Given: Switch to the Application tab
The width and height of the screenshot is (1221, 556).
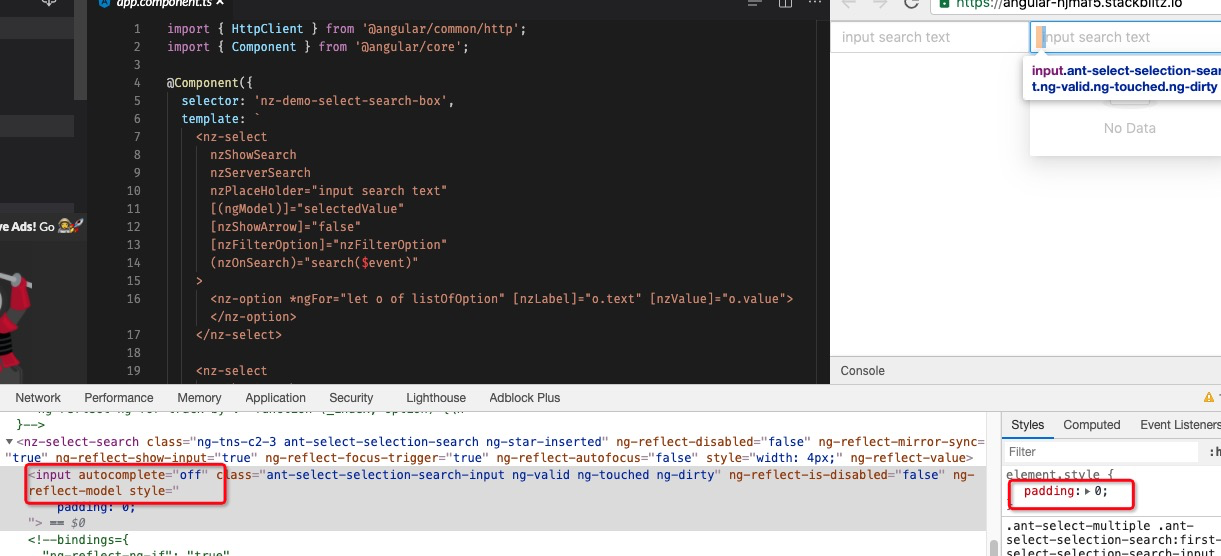Looking at the screenshot, I should pos(275,398).
